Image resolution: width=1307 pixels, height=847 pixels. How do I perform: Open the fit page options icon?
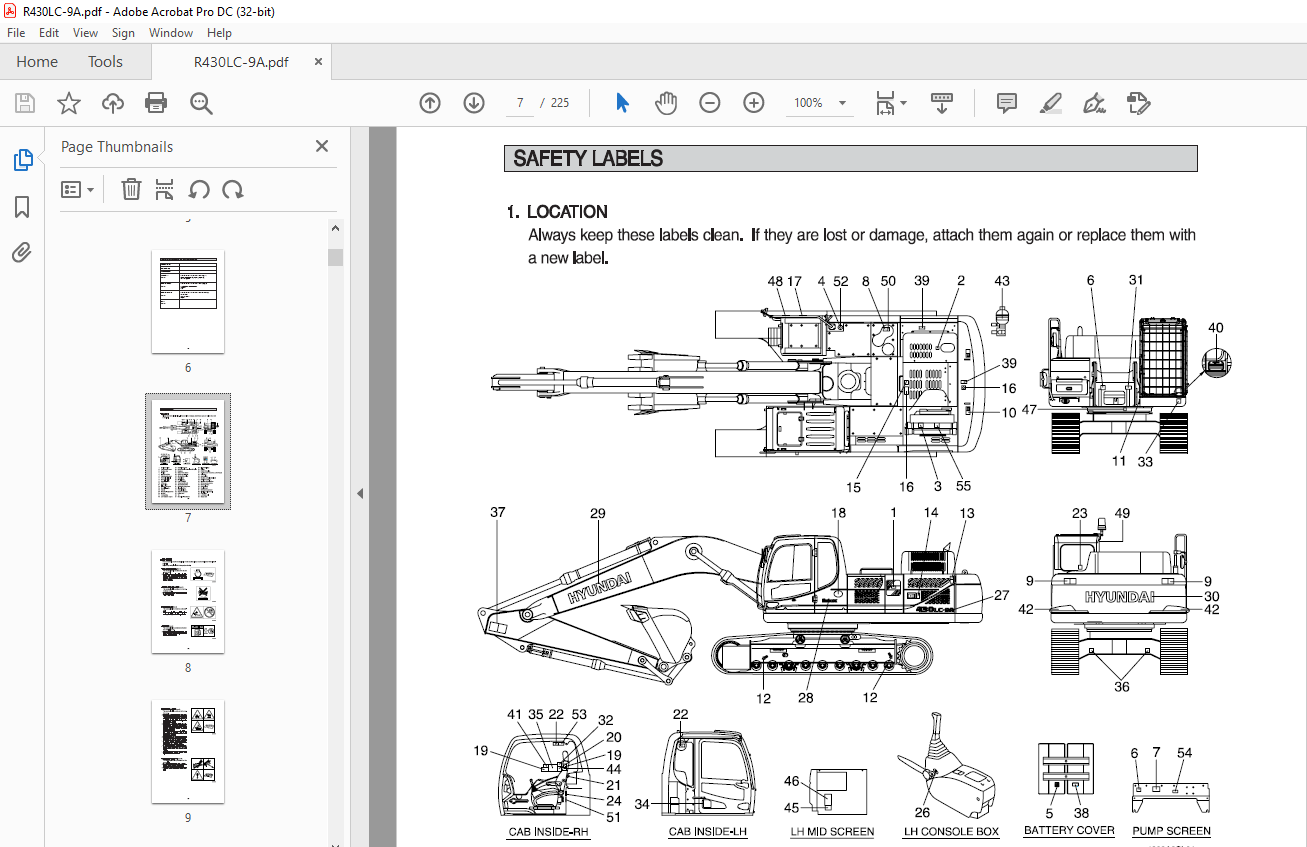890,103
